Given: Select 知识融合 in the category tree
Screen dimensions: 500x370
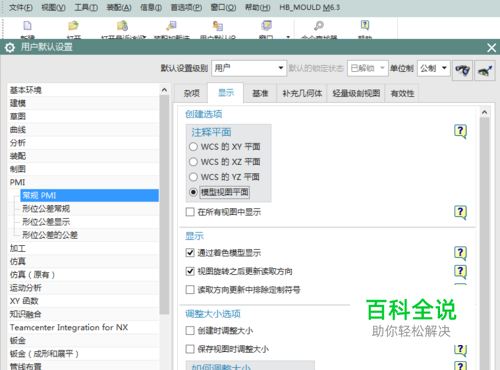Looking at the screenshot, I should click(x=83, y=314).
